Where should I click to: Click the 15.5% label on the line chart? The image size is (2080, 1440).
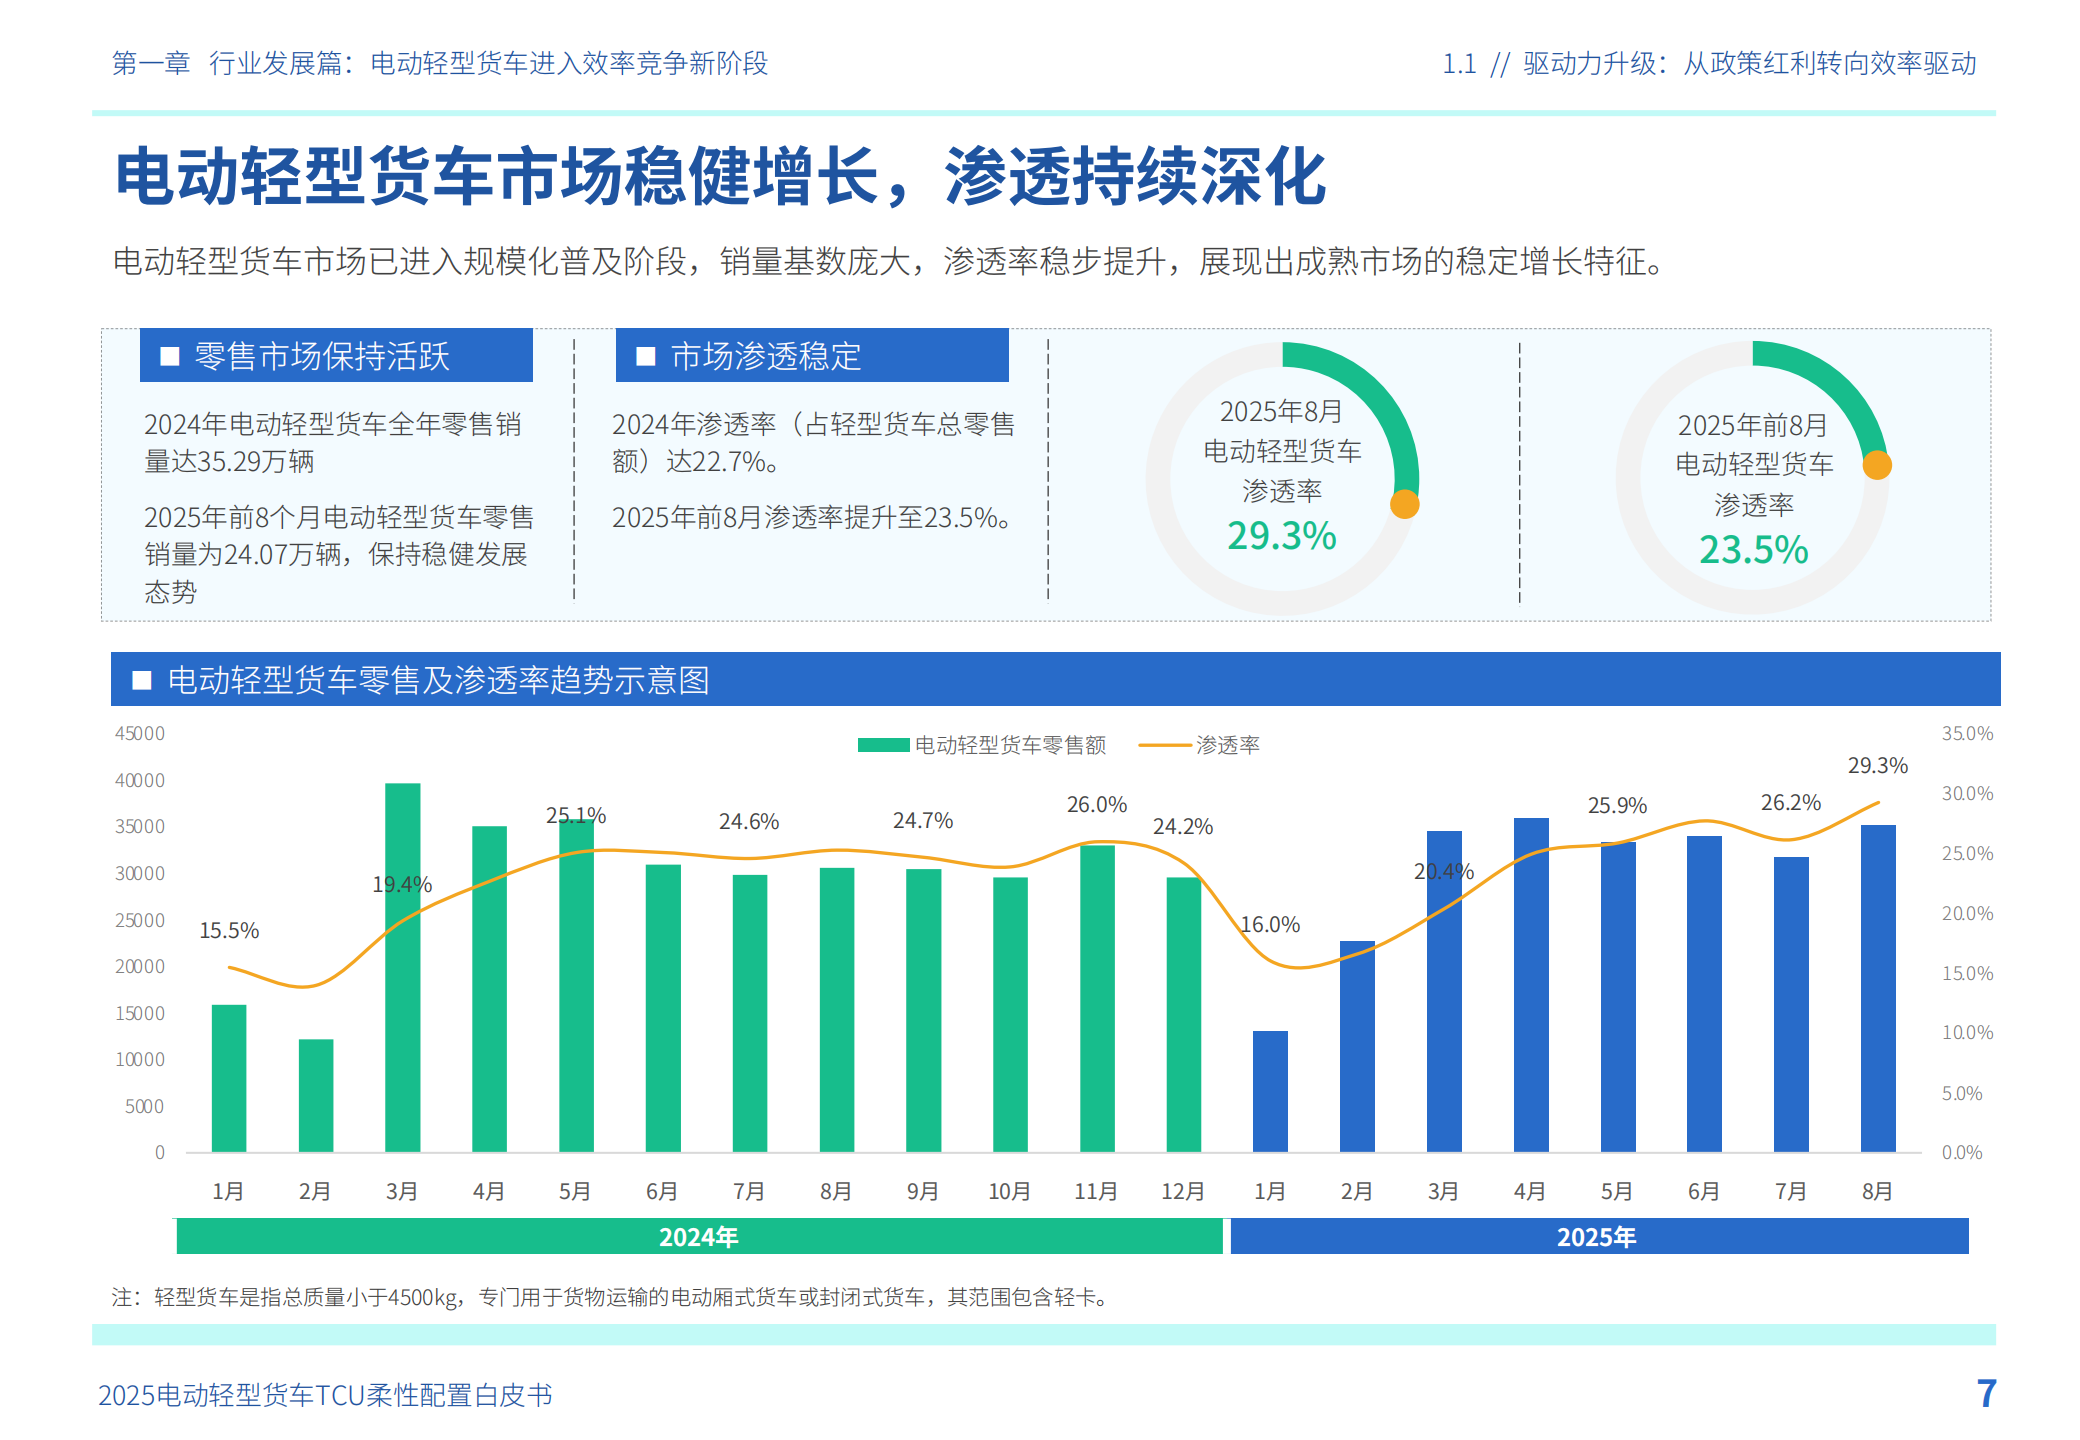coord(229,931)
